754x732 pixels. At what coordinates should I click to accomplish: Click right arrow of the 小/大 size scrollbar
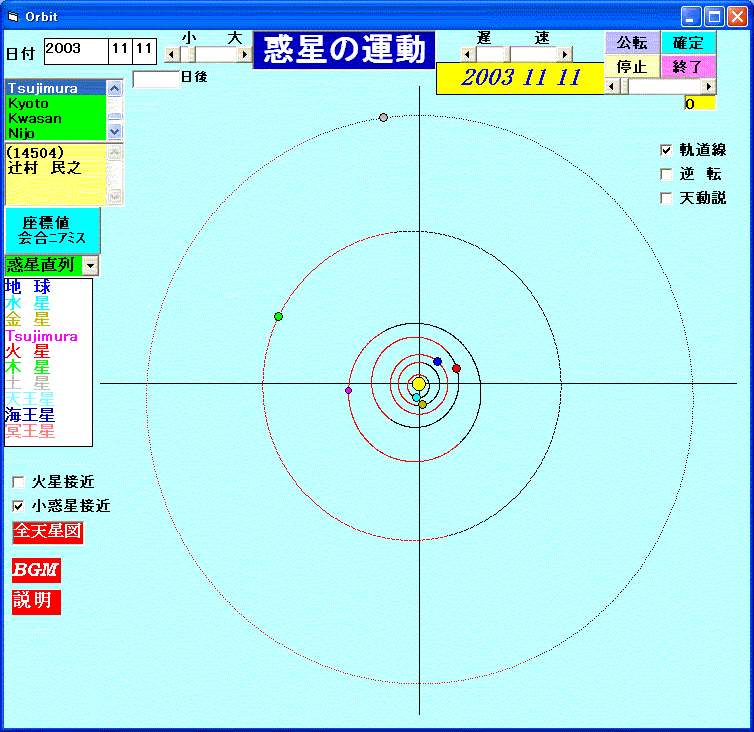coord(245,54)
